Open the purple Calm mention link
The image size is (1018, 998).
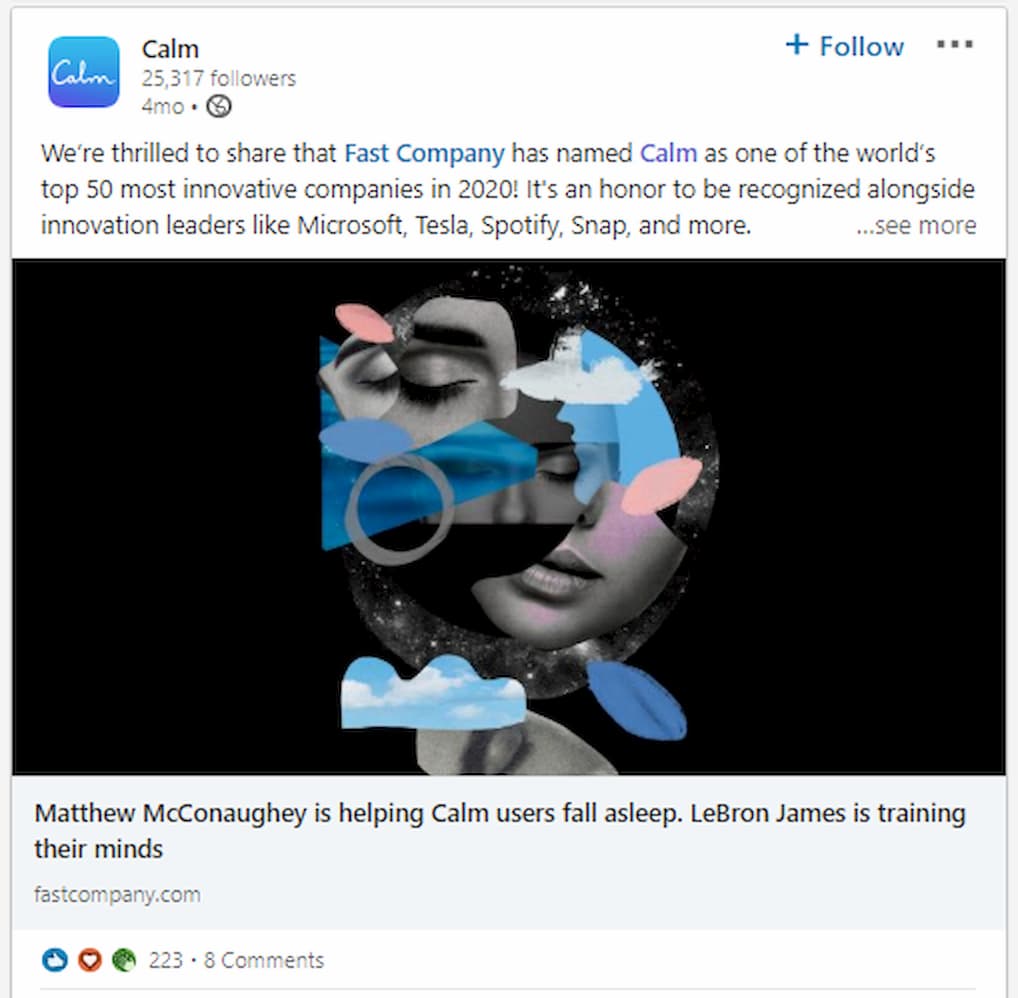pyautogui.click(x=668, y=153)
